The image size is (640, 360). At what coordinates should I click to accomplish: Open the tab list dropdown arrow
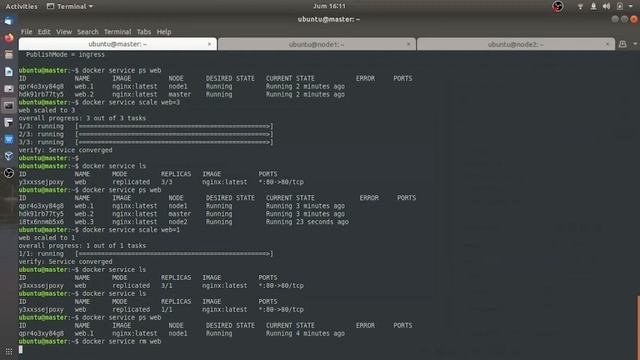click(x=635, y=44)
